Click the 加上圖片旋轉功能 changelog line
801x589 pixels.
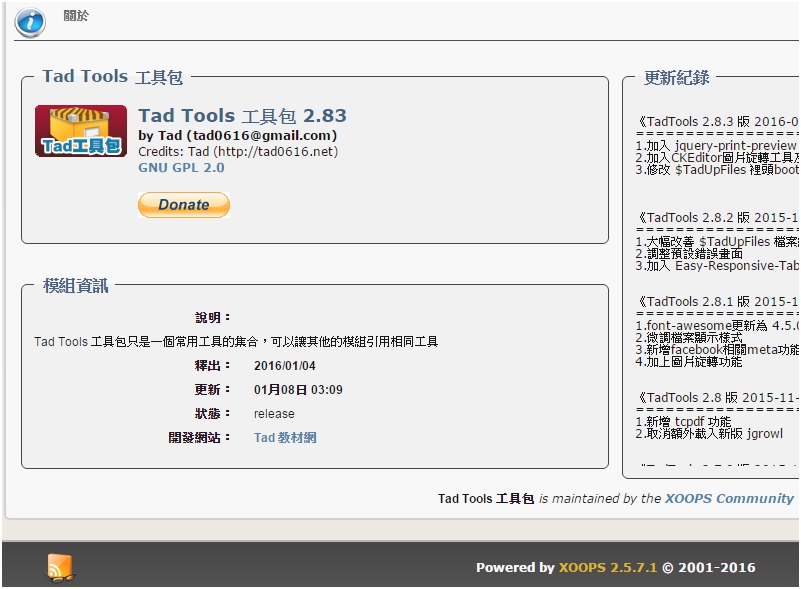click(x=689, y=362)
